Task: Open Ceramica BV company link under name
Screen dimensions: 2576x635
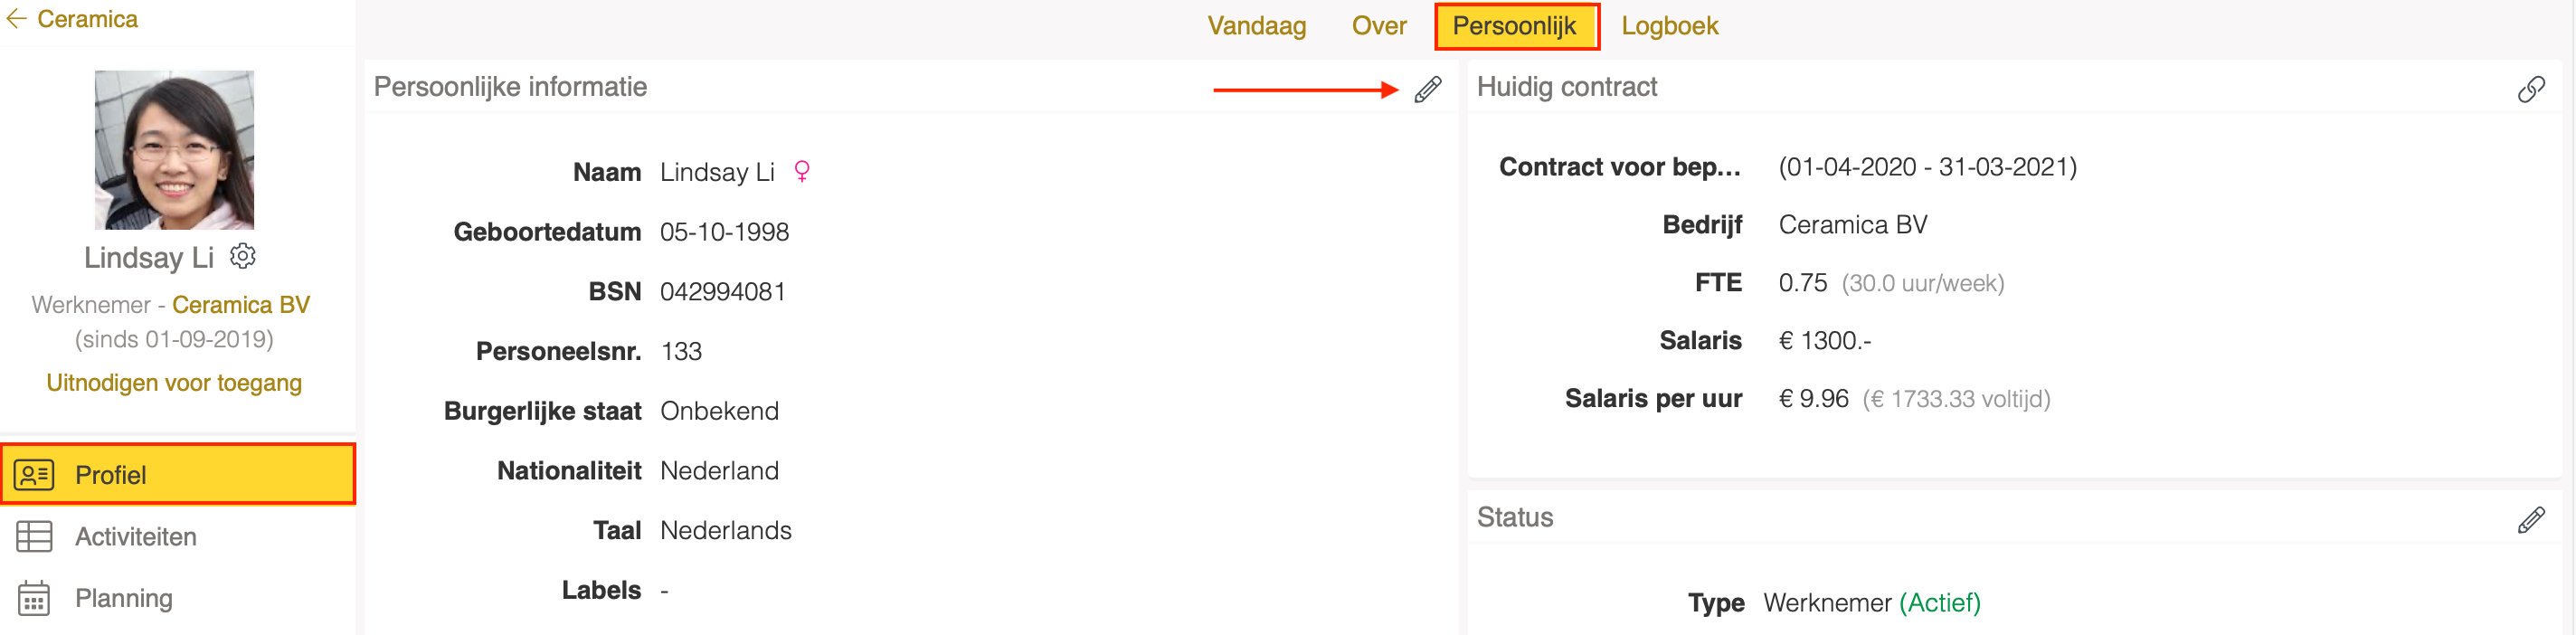Action: pos(241,305)
